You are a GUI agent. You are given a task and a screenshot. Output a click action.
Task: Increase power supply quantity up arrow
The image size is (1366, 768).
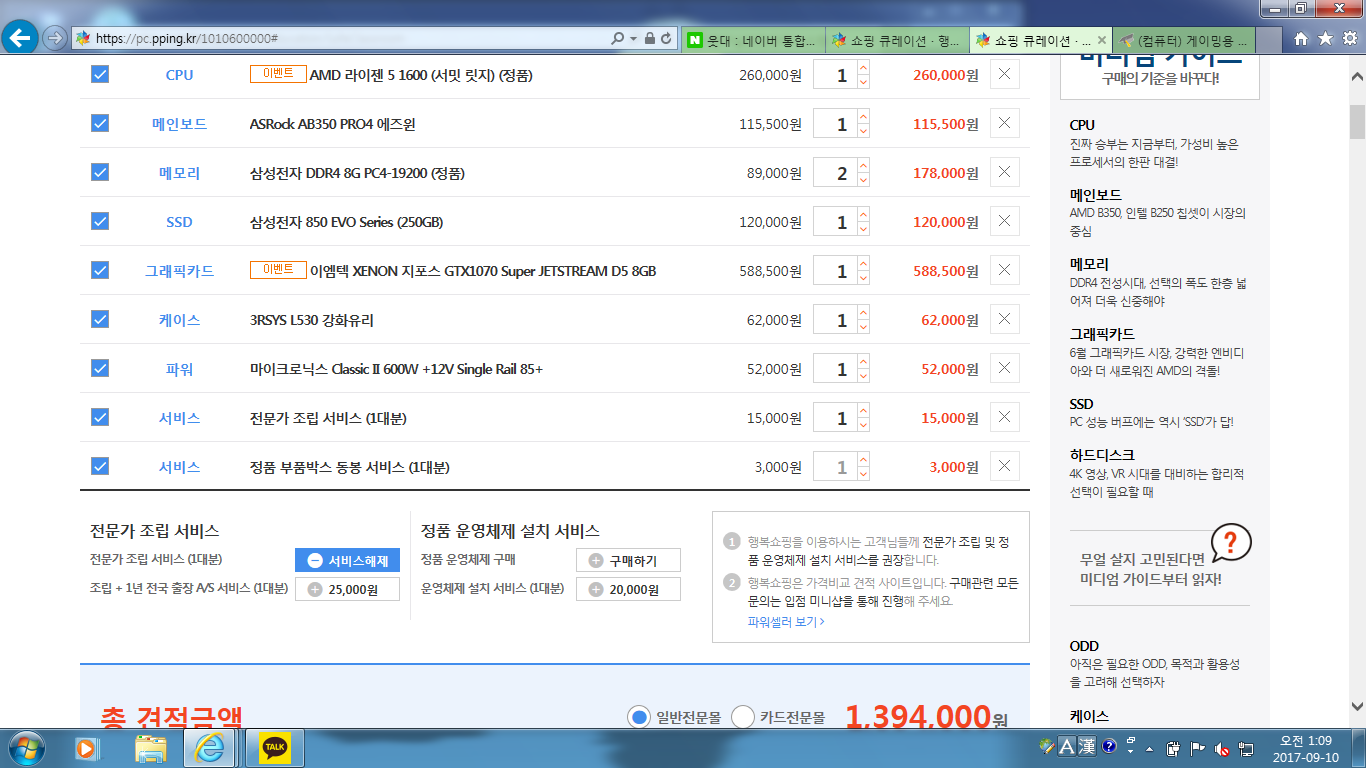tap(863, 362)
